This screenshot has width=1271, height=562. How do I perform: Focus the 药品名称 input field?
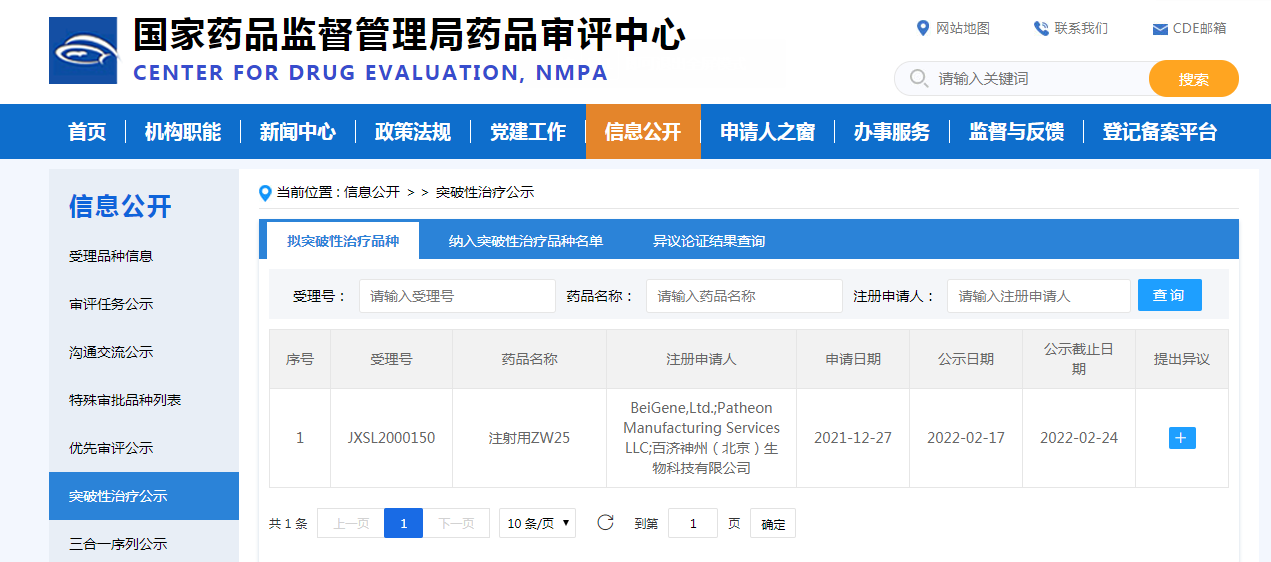pyautogui.click(x=744, y=296)
